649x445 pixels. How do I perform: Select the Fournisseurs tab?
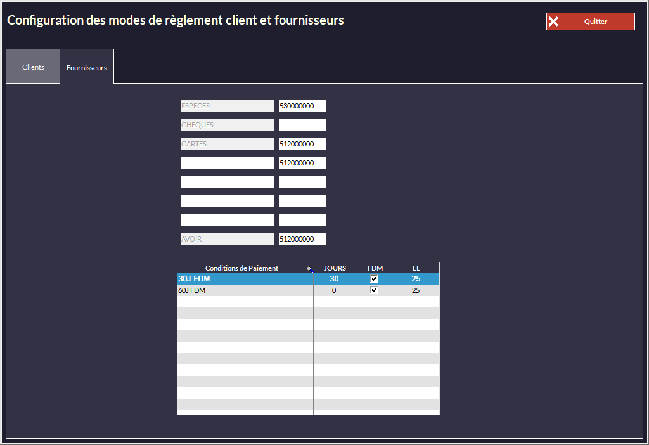click(x=87, y=68)
